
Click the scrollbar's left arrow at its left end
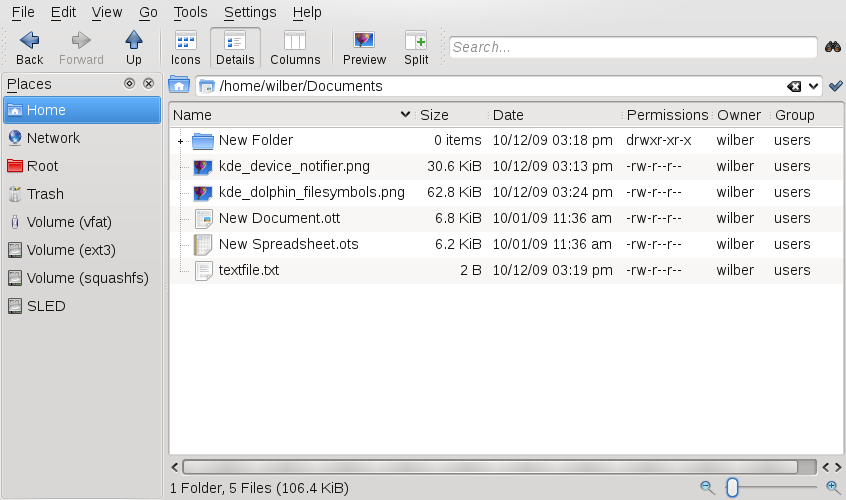[x=174, y=467]
